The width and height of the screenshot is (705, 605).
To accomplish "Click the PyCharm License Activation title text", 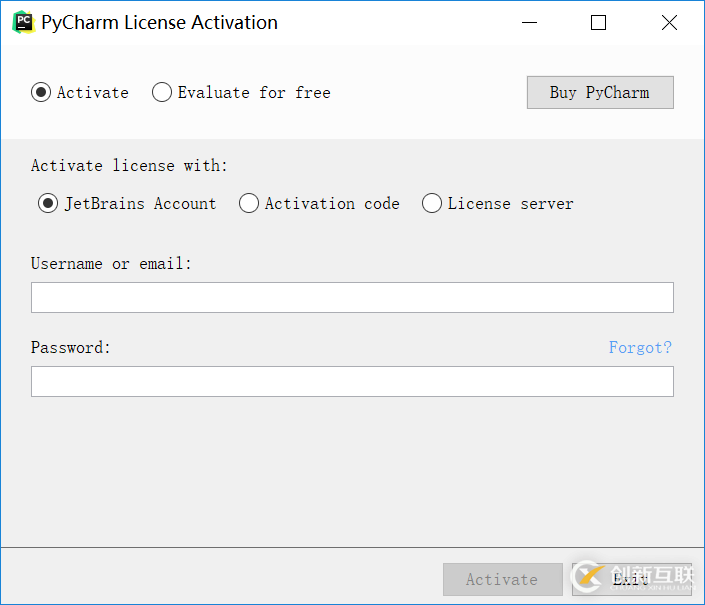I will (160, 22).
